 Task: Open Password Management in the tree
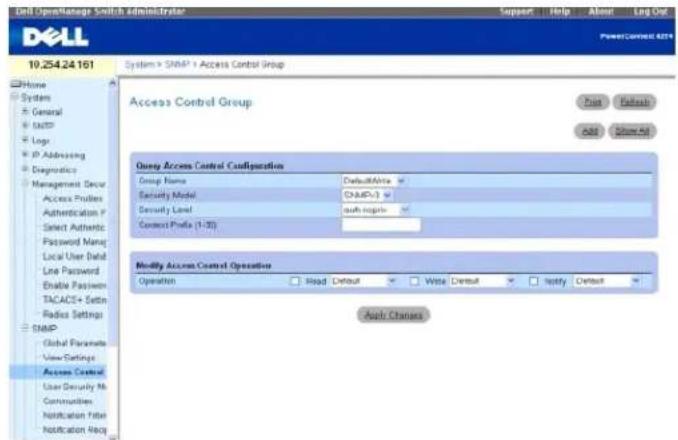(74, 242)
